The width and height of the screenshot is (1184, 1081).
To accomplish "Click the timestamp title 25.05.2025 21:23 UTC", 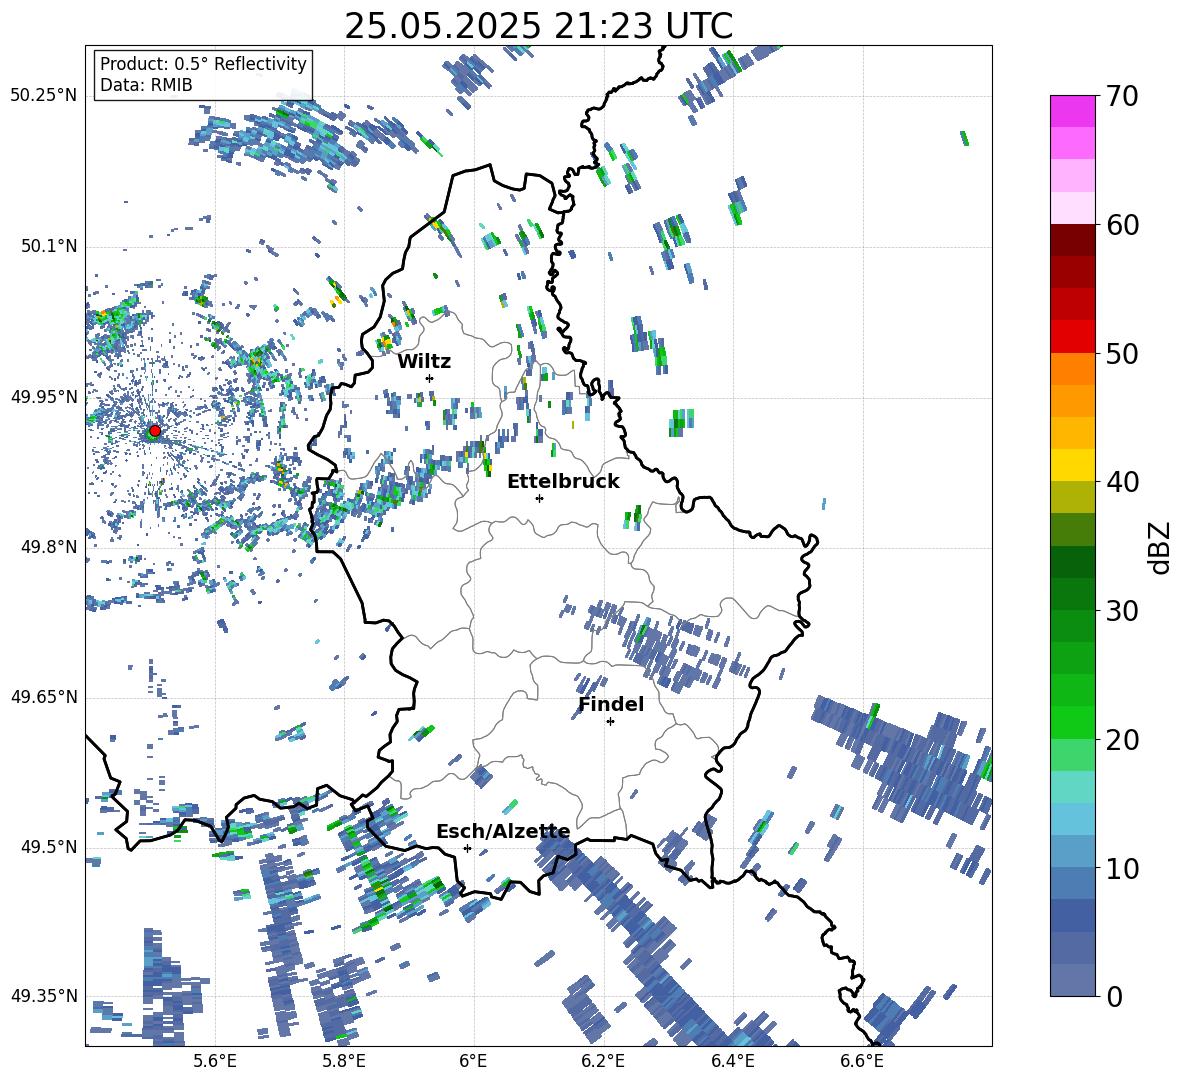I will (x=538, y=26).
